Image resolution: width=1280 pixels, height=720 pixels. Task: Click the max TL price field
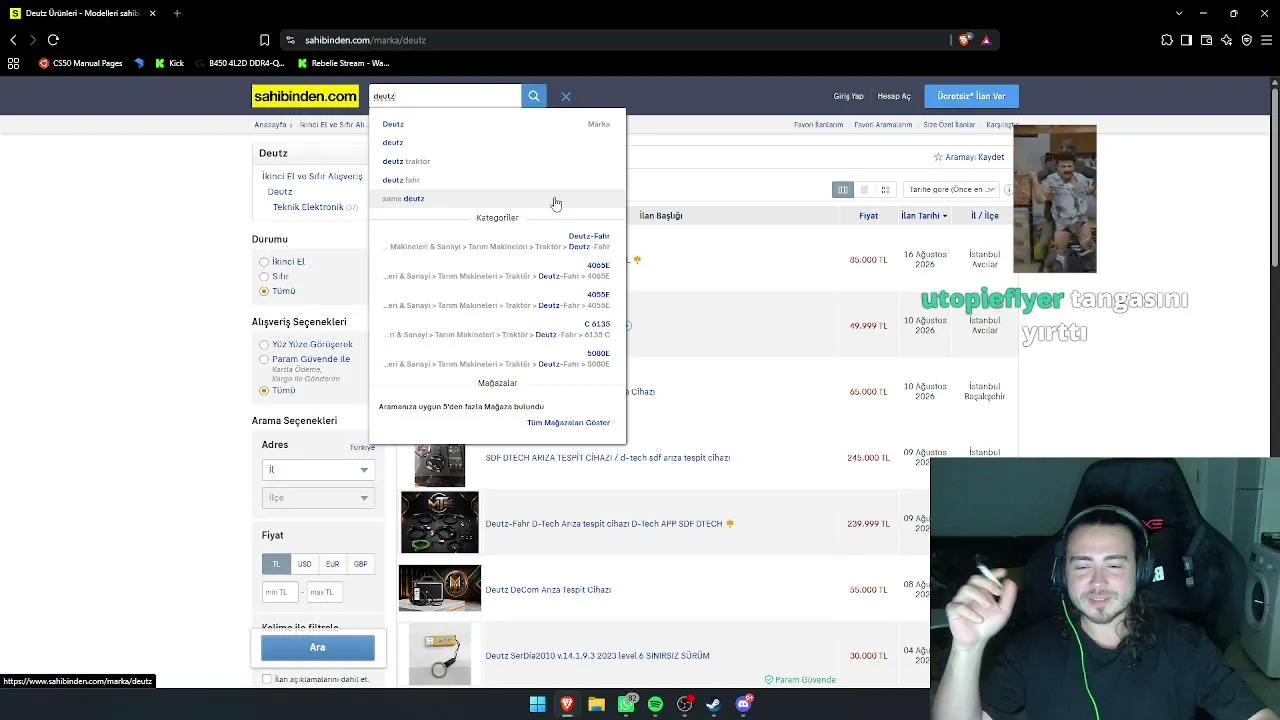click(x=324, y=592)
